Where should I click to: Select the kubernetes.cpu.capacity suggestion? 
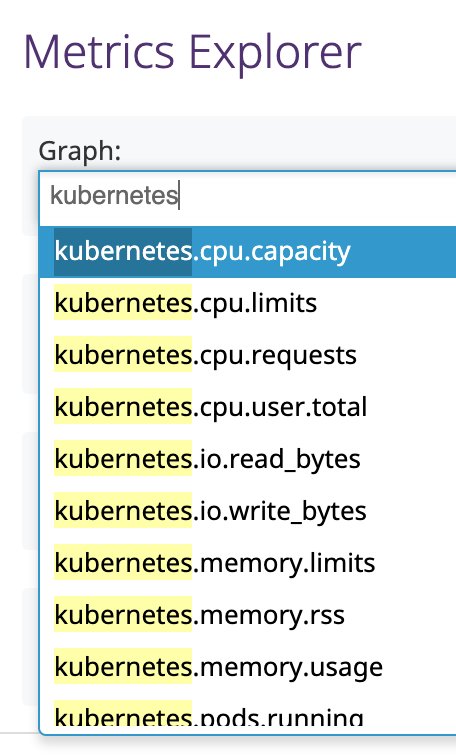click(248, 251)
